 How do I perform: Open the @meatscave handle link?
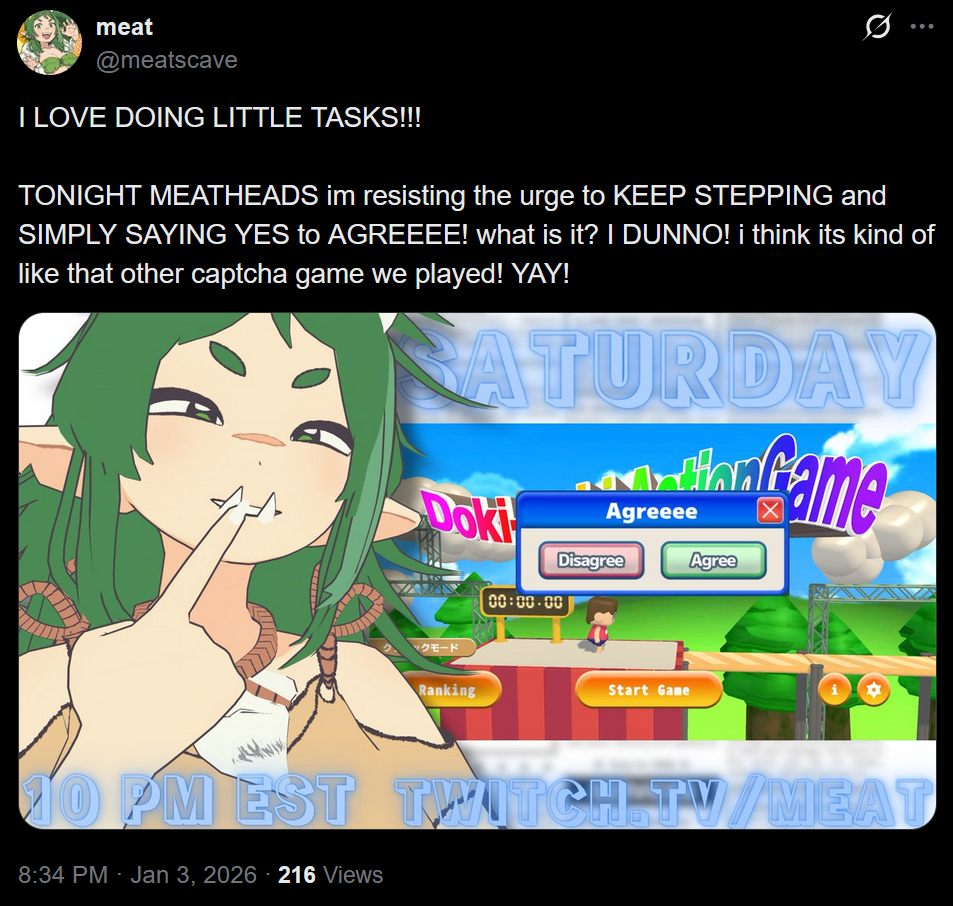167,60
